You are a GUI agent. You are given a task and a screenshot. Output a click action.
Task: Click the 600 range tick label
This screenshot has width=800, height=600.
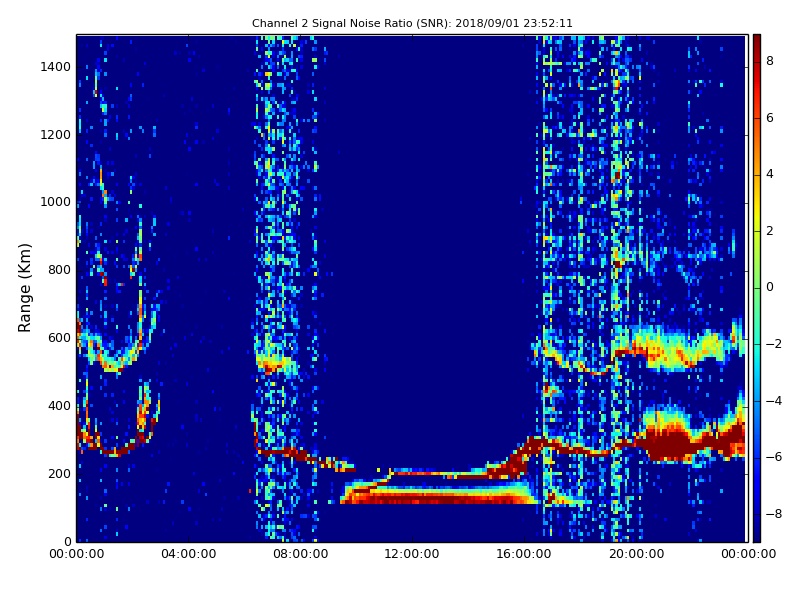59,338
